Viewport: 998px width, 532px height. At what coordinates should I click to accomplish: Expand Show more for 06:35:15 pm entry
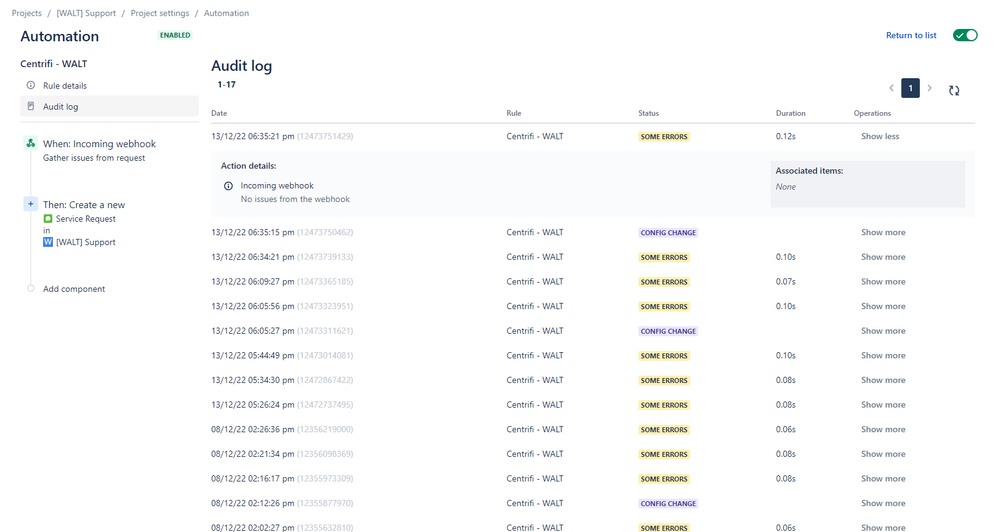point(883,232)
